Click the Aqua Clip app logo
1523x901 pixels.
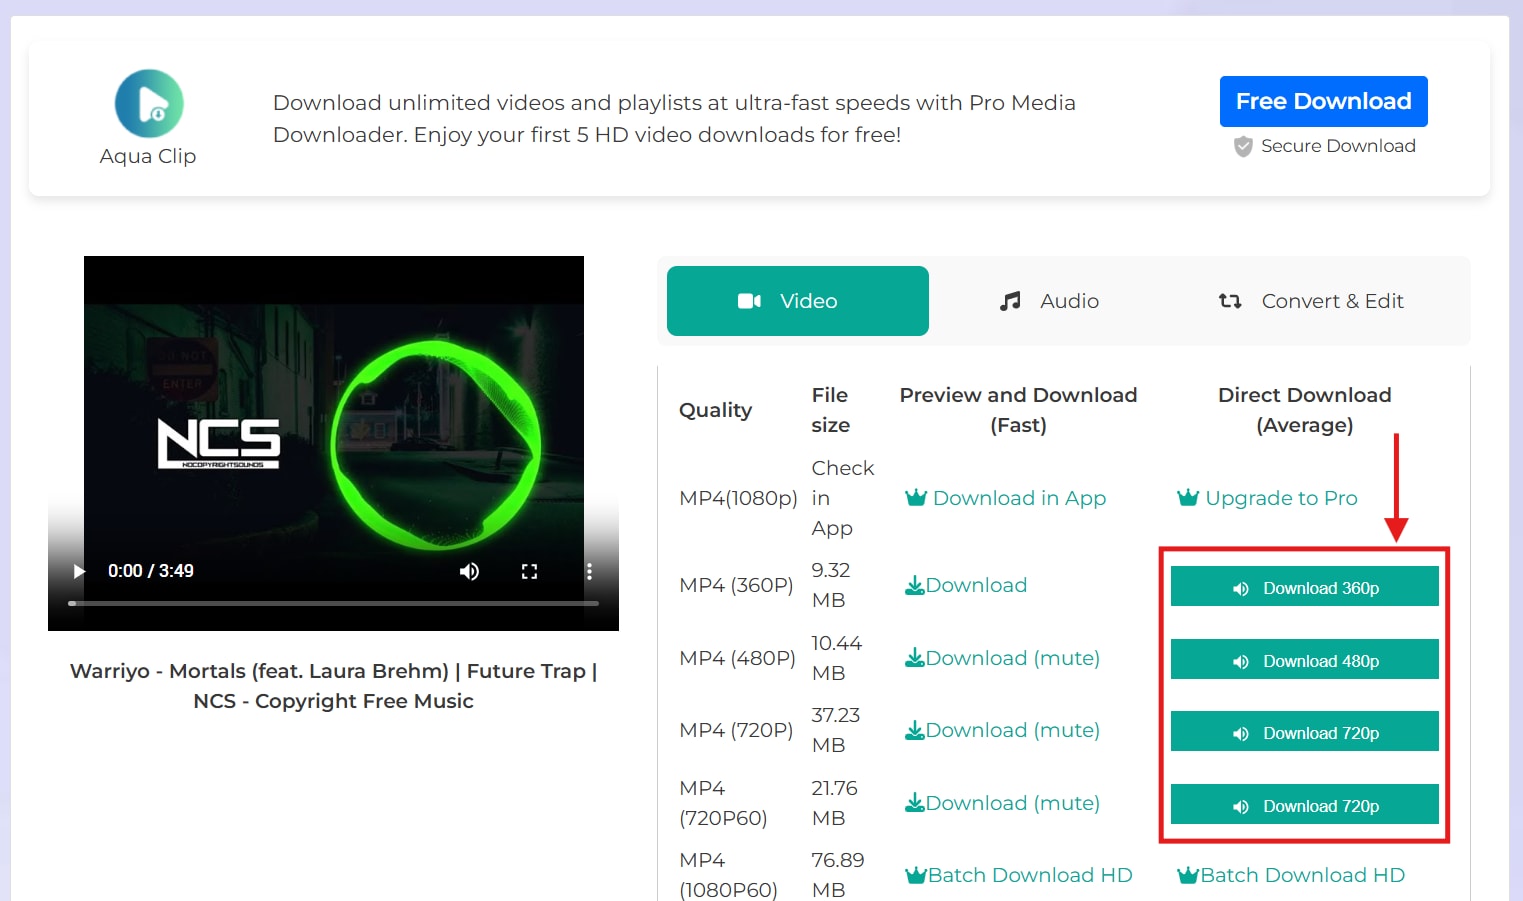[x=149, y=103]
